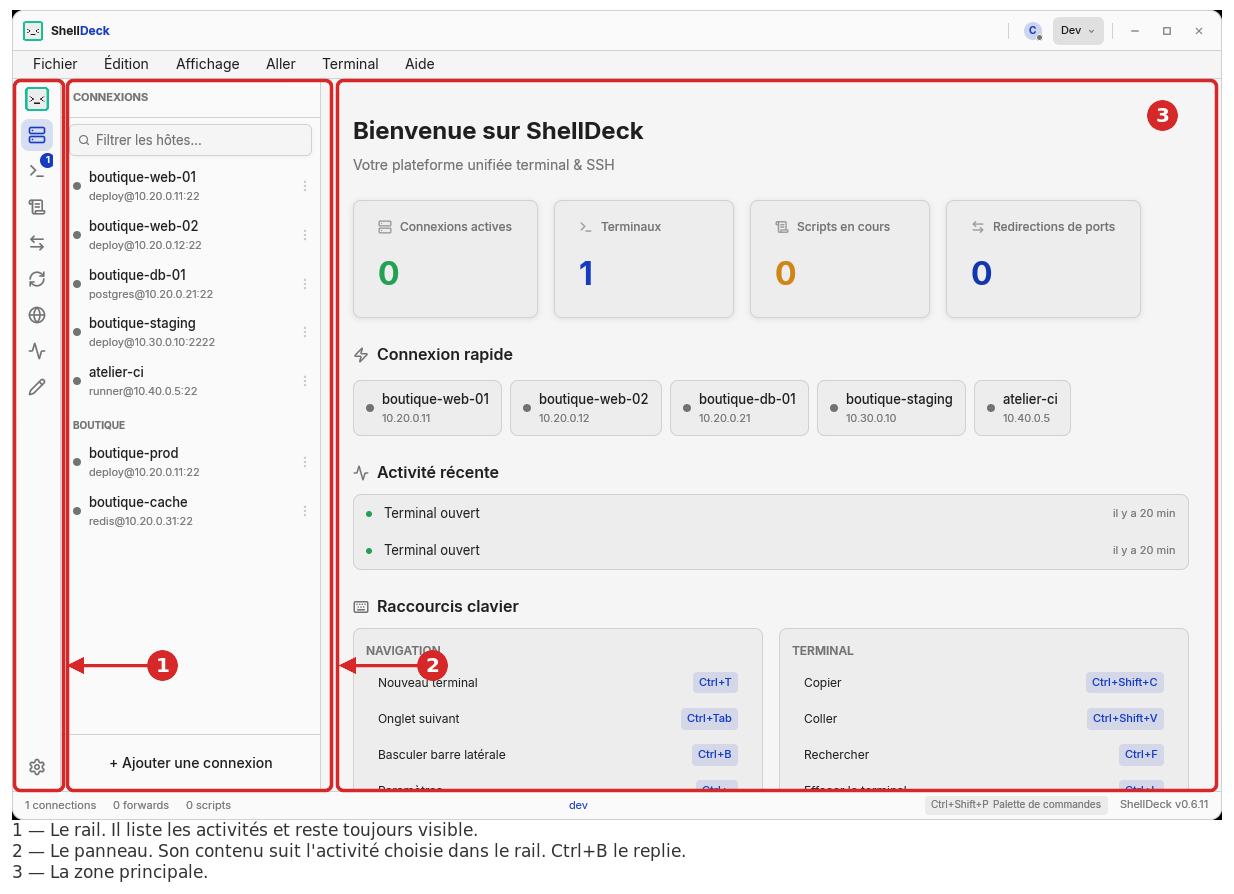Click '1 connections' in the status bar
This screenshot has height=894, width=1234.
pos(61,805)
